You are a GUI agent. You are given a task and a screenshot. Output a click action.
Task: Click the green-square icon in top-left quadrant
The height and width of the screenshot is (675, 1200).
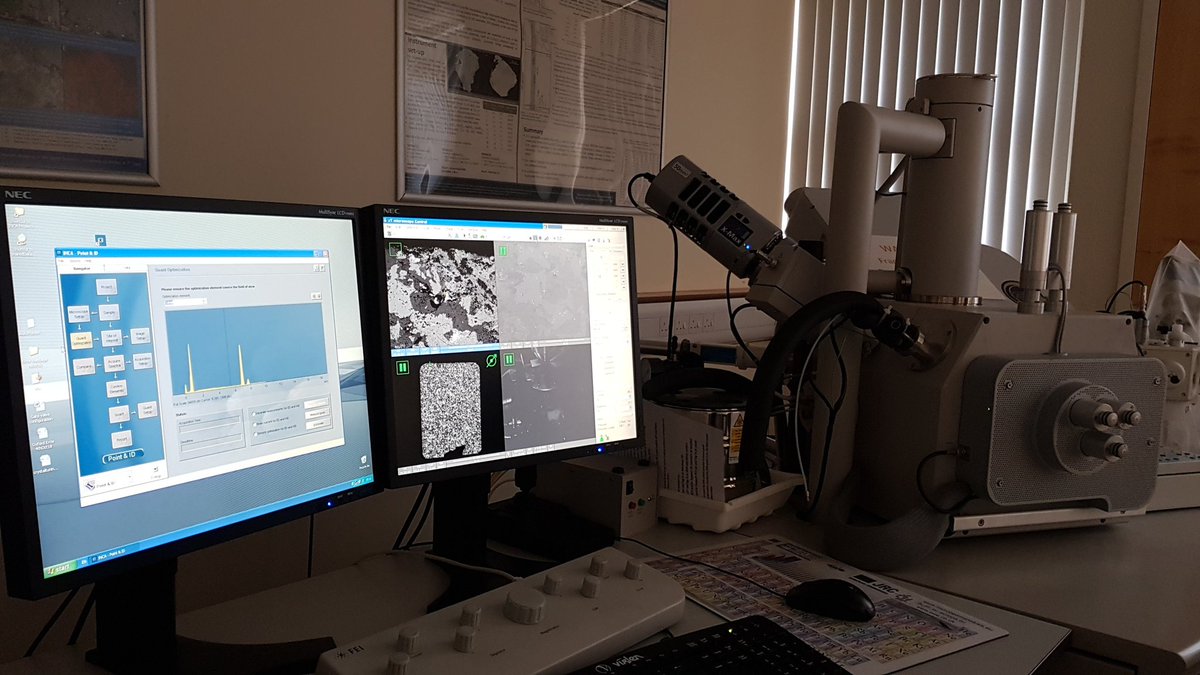click(395, 248)
